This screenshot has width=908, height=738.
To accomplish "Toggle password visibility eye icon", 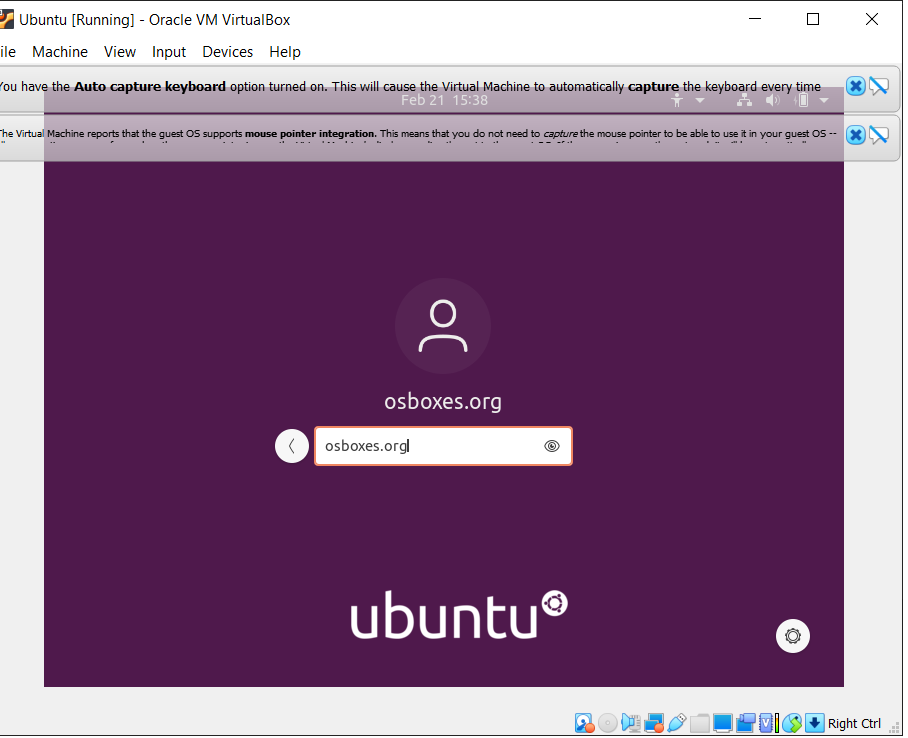I will (x=552, y=446).
